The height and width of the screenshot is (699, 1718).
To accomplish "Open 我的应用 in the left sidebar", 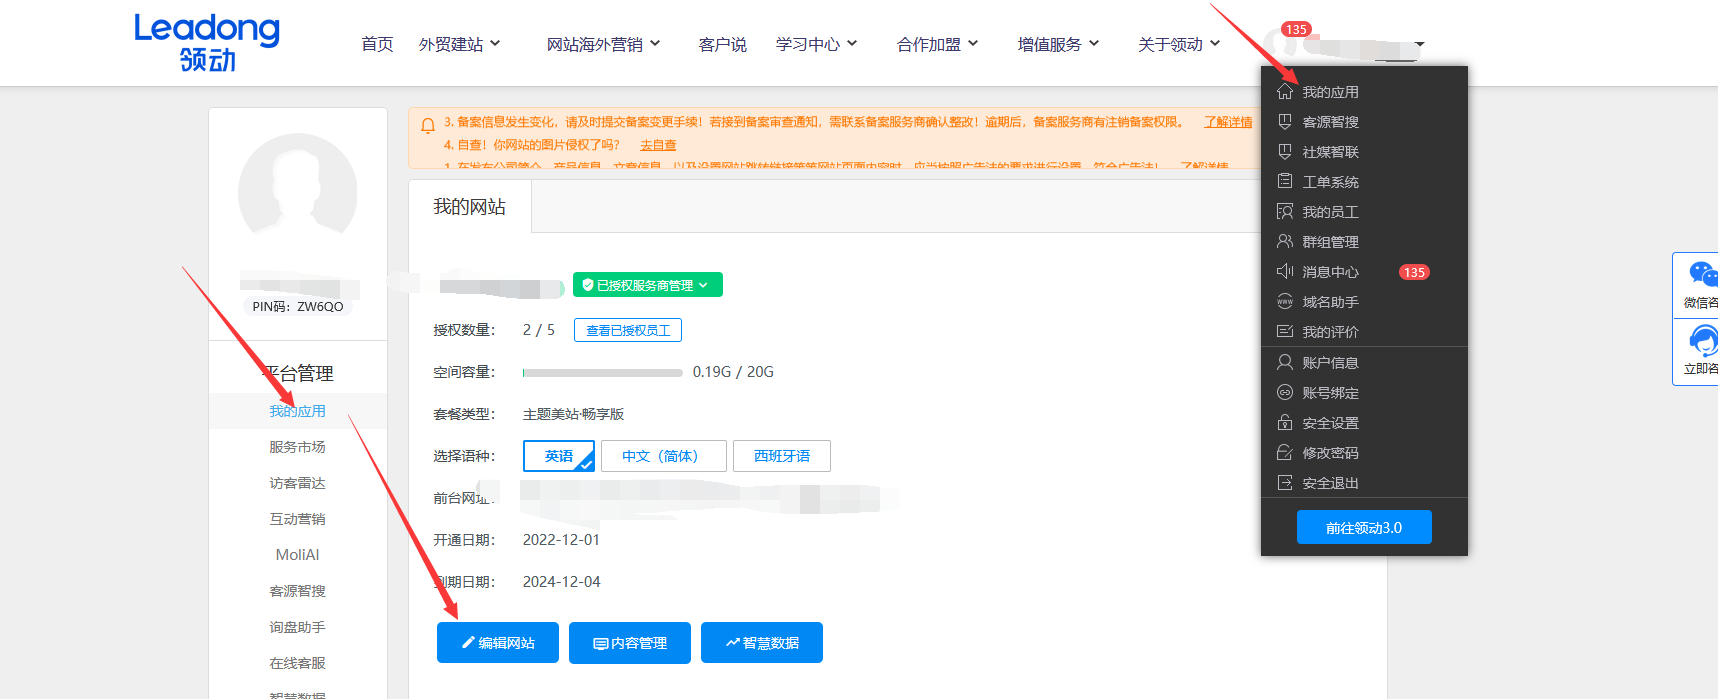I will click(x=298, y=411).
